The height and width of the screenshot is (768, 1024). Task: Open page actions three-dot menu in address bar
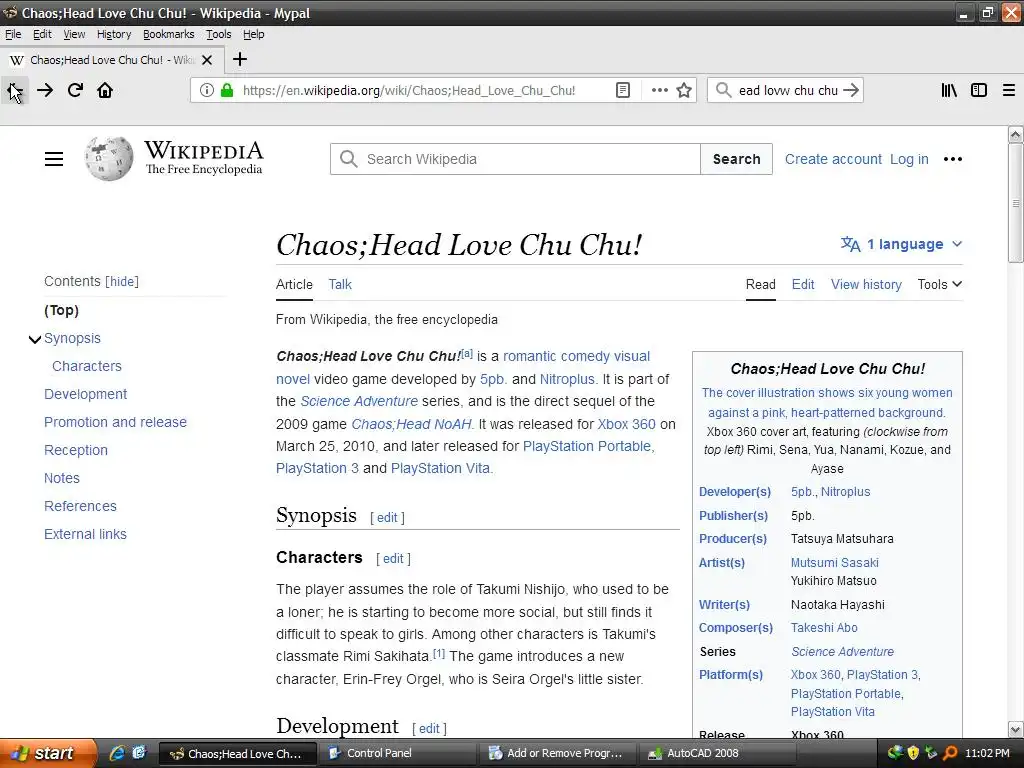660,90
